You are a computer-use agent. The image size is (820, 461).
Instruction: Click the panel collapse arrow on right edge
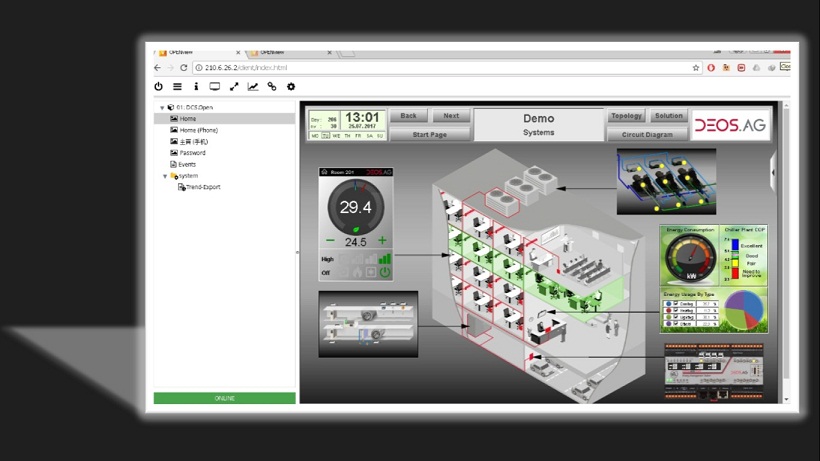[773, 172]
